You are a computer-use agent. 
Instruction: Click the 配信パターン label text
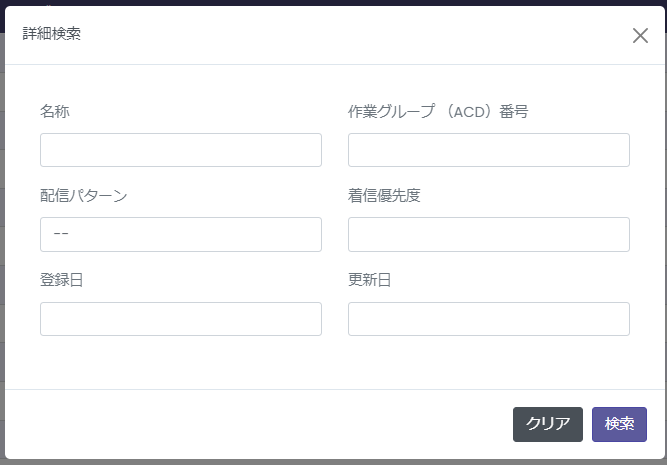pyautogui.click(x=84, y=195)
